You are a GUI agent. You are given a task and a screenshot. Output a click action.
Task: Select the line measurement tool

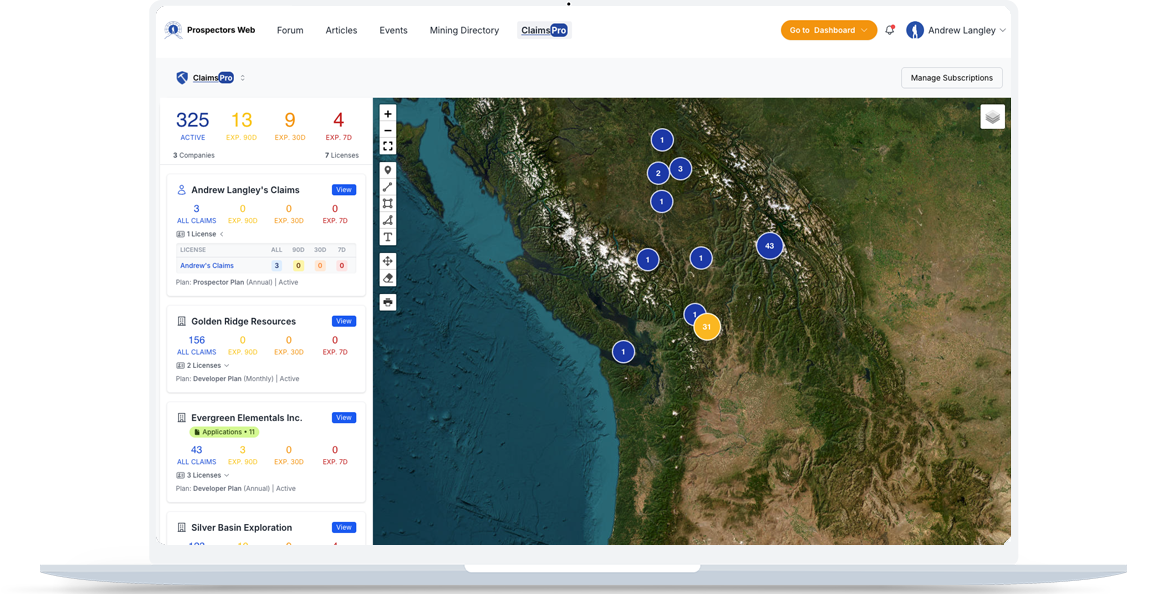388,186
